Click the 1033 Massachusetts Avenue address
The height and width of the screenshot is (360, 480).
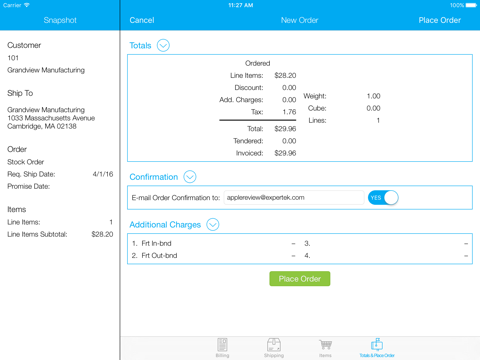(x=51, y=118)
